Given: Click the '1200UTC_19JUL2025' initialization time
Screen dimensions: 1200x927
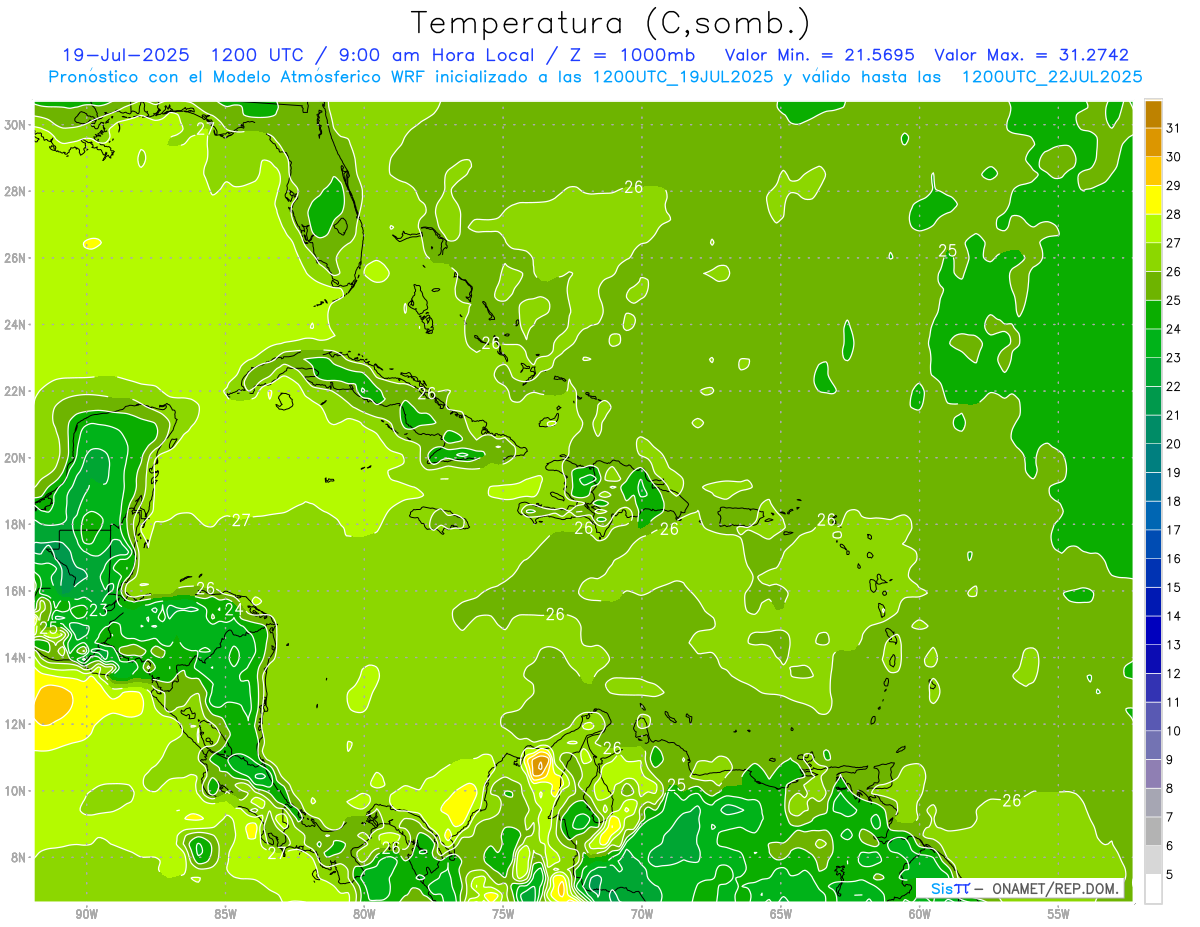Looking at the screenshot, I should [682, 76].
